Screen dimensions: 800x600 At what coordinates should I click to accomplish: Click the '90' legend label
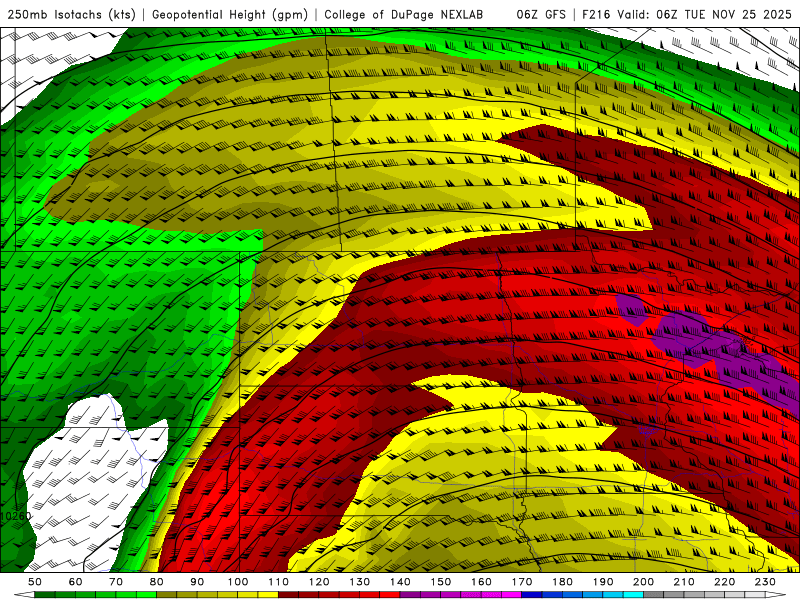tap(197, 582)
